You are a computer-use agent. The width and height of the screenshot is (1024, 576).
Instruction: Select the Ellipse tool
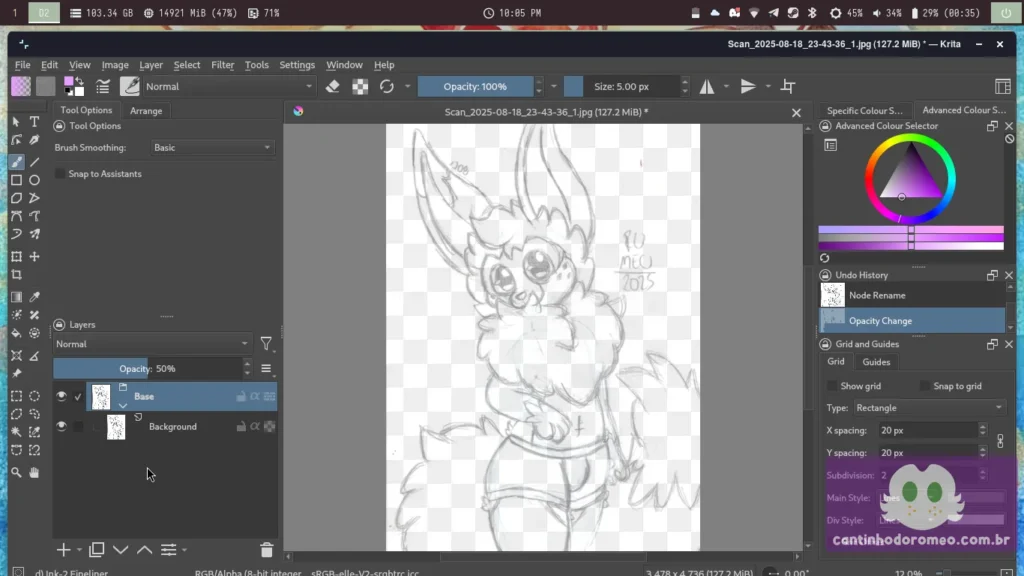pos(35,180)
